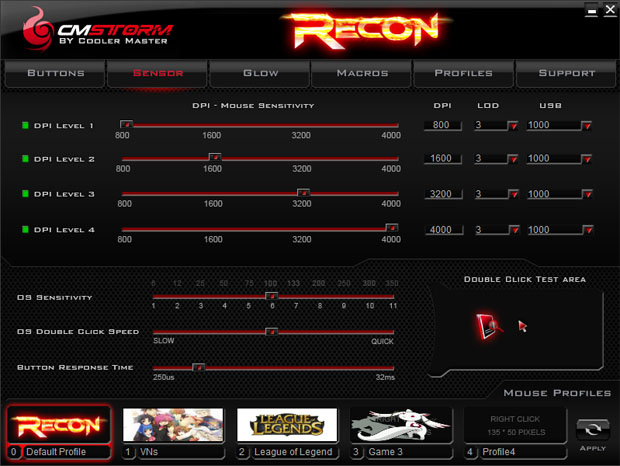
Task: Click the DPI value field showing 1600
Action: [442, 159]
